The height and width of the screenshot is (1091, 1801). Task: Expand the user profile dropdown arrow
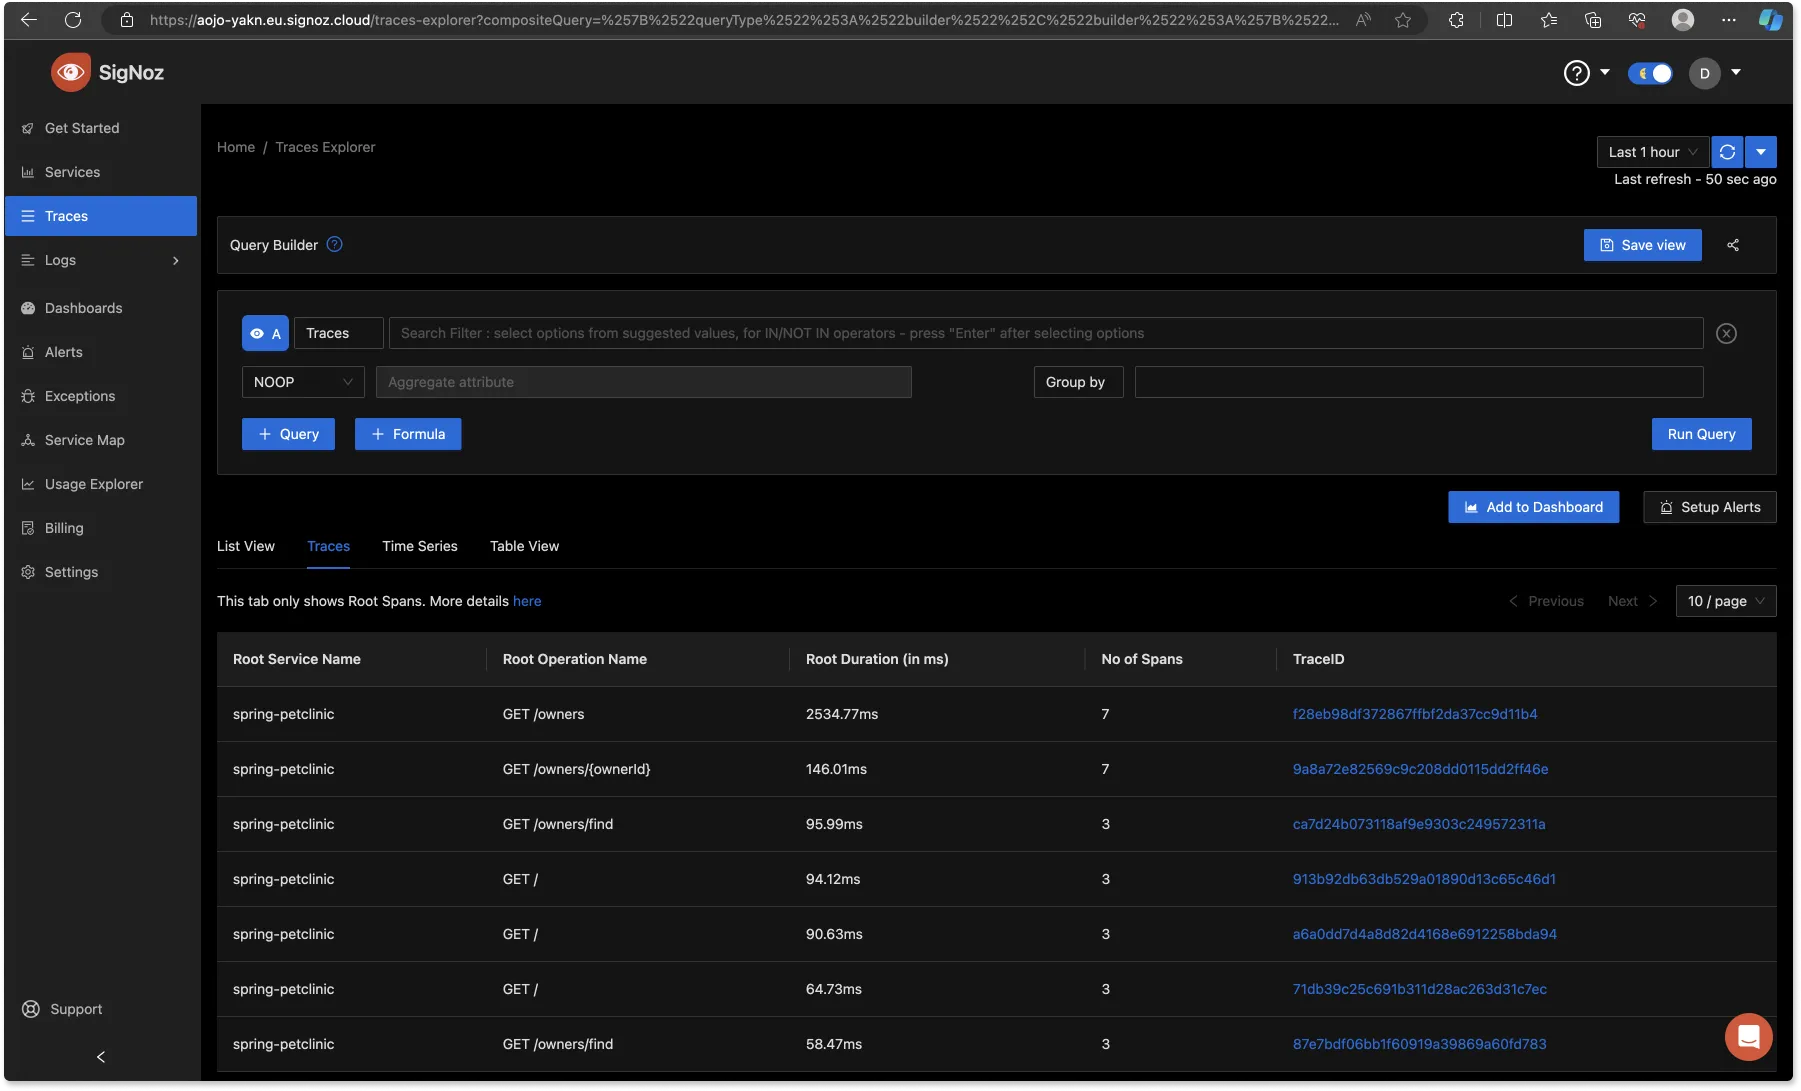1736,72
